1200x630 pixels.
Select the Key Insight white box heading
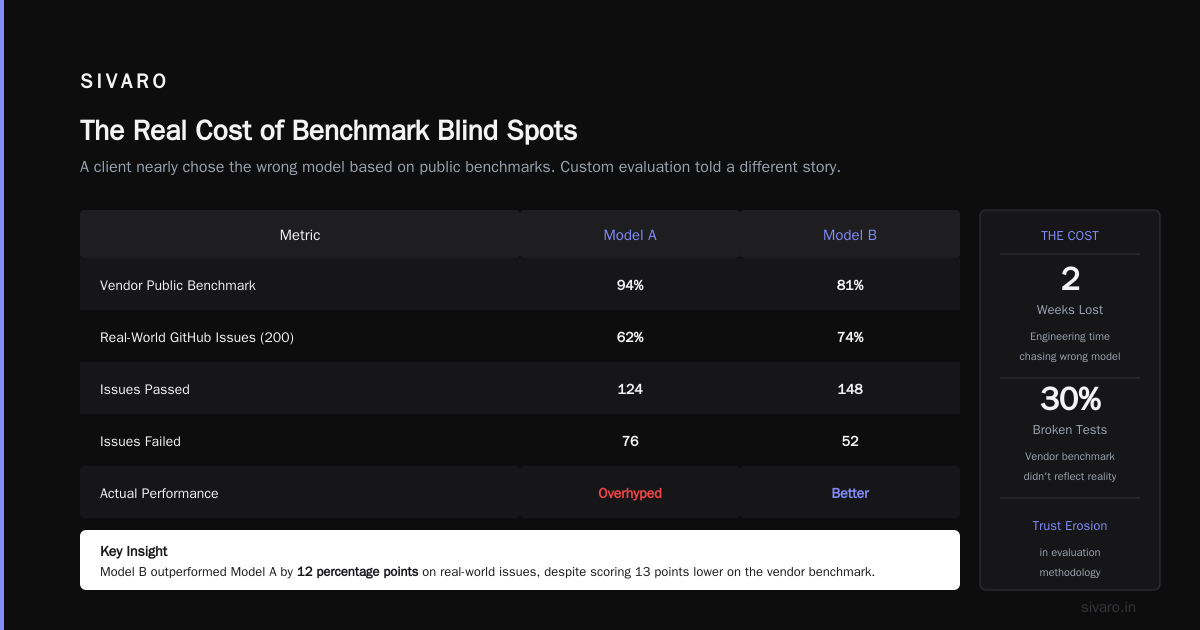pyautogui.click(x=134, y=551)
